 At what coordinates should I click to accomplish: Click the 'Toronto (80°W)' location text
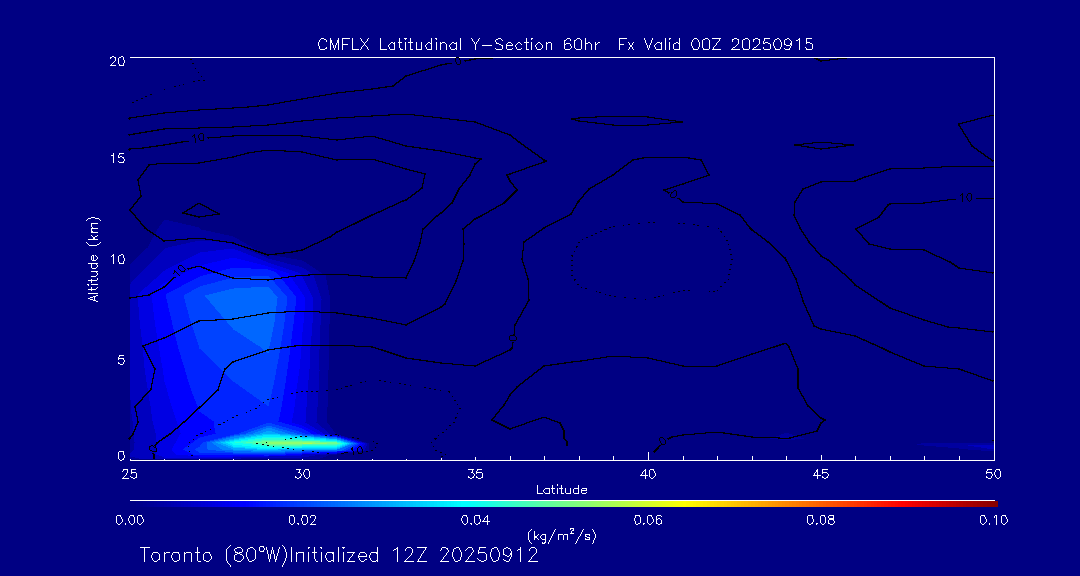pos(206,555)
